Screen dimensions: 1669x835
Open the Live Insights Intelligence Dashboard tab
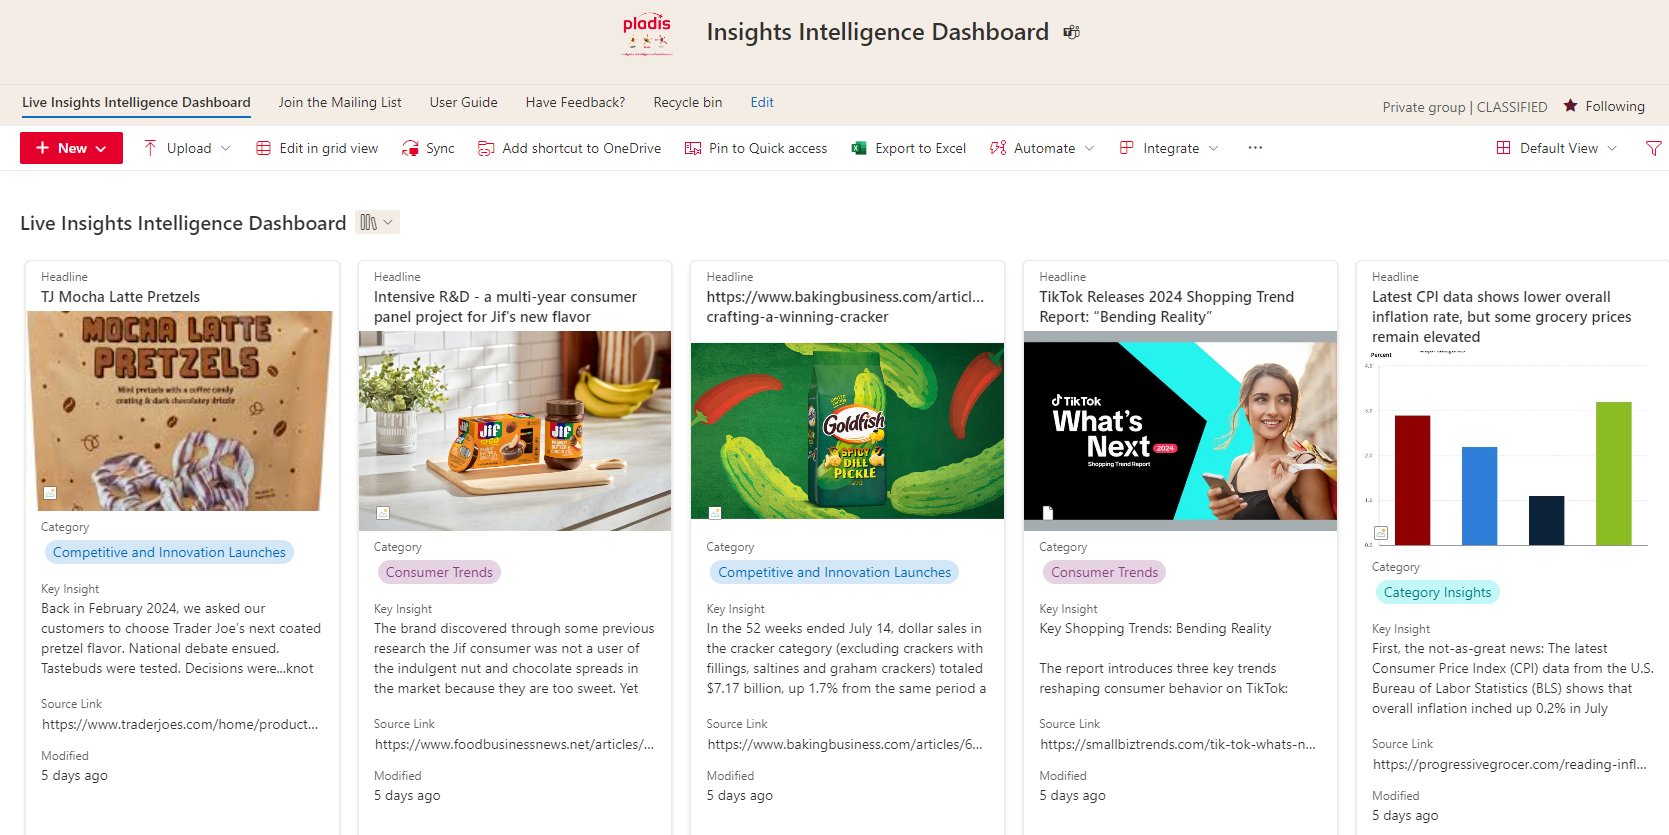pyautogui.click(x=136, y=102)
